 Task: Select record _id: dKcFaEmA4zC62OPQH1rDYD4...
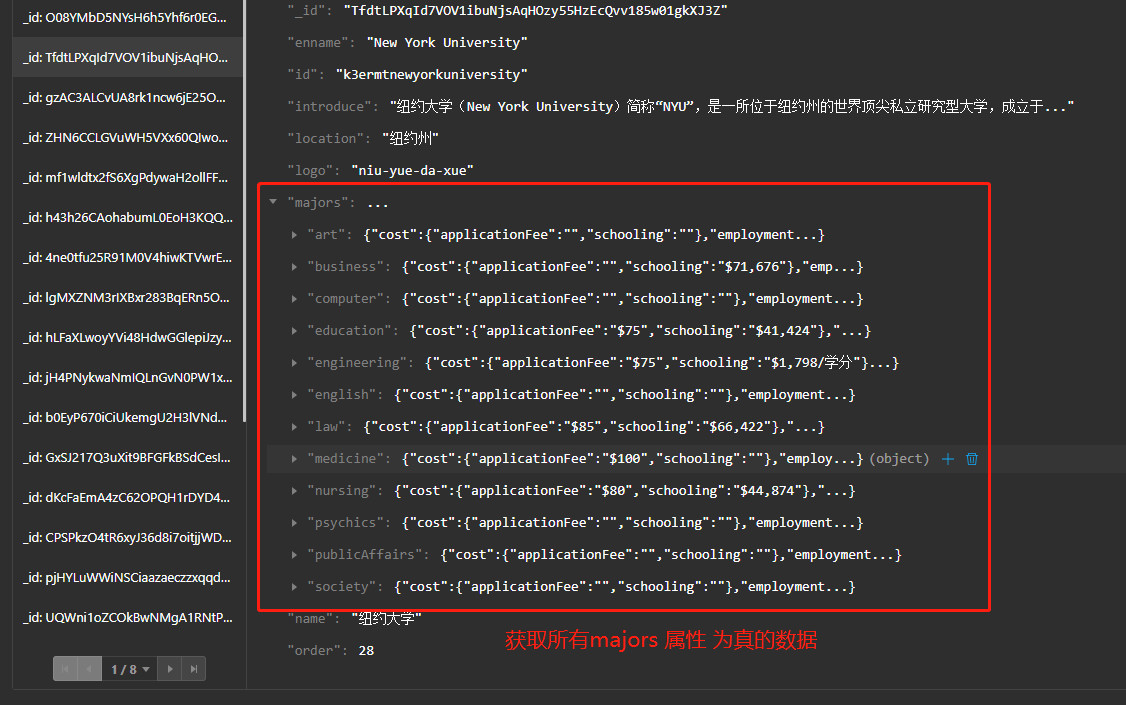click(x=128, y=498)
